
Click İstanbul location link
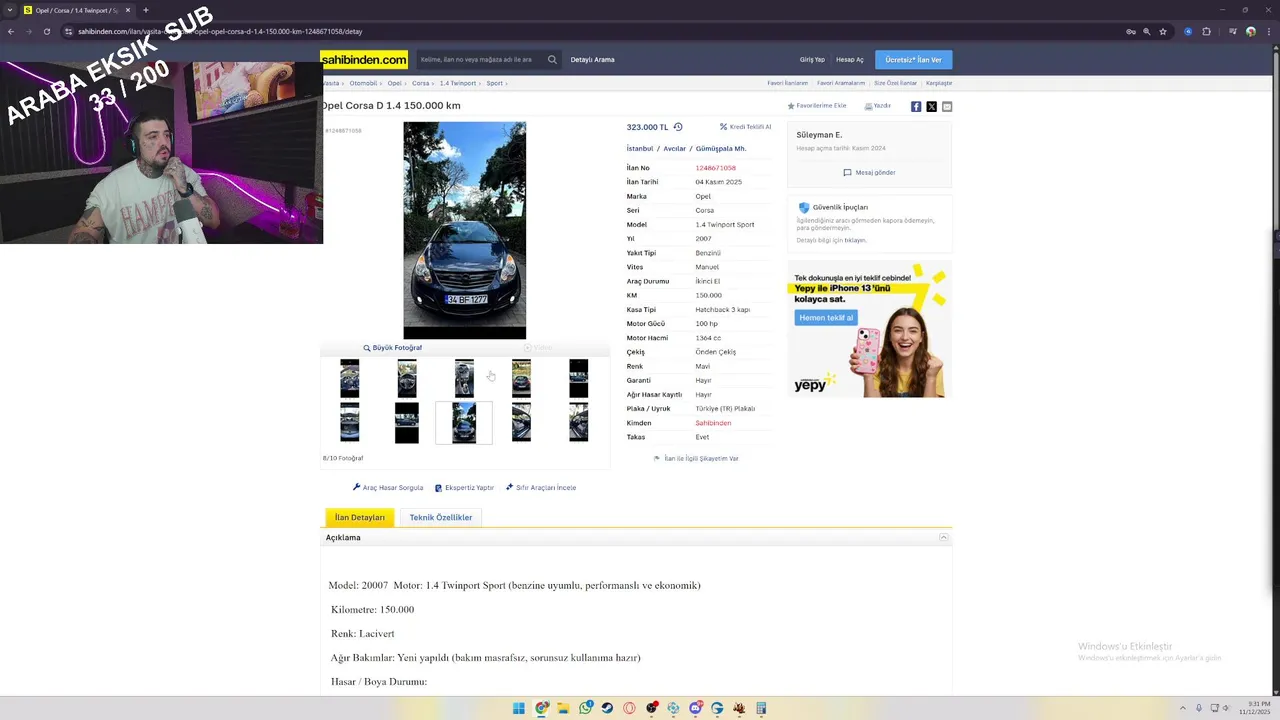(640, 148)
